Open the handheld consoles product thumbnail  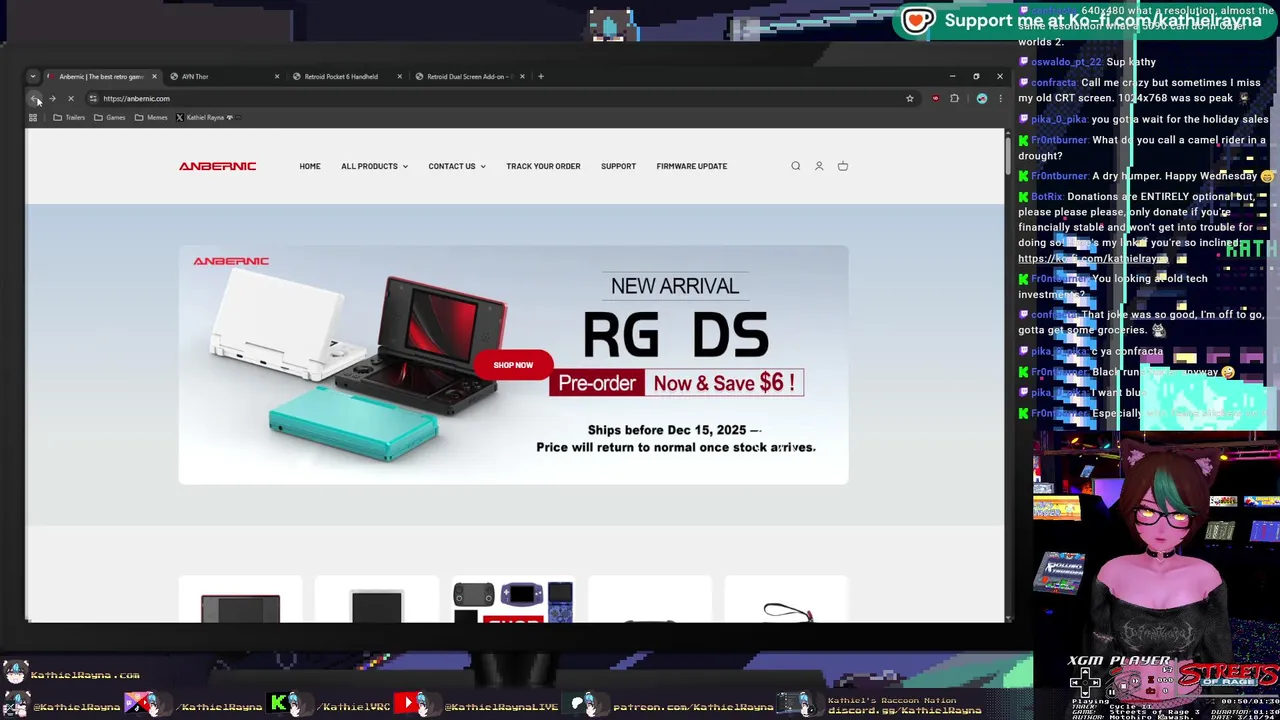pyautogui.click(x=513, y=601)
